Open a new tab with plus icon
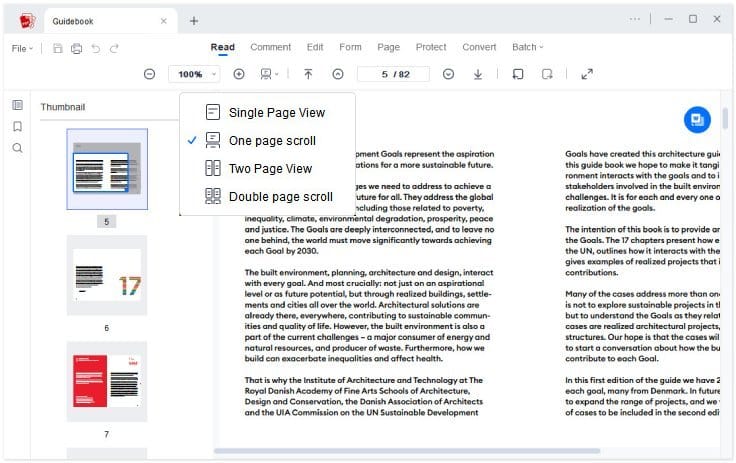736x463 pixels. point(194,21)
